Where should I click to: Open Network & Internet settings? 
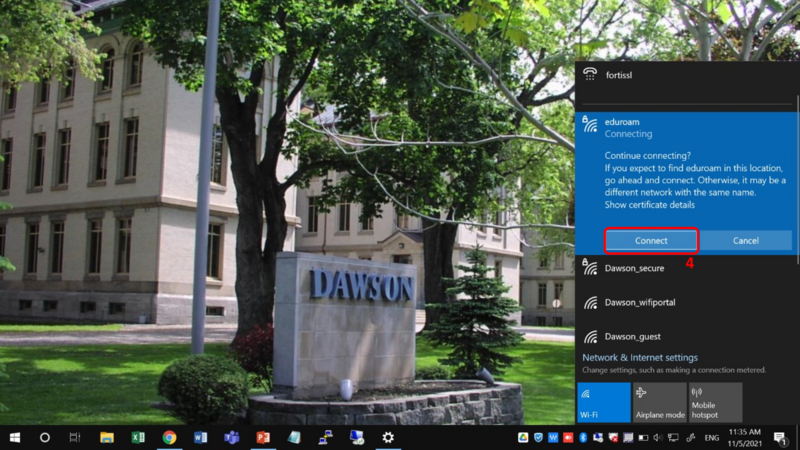point(640,358)
